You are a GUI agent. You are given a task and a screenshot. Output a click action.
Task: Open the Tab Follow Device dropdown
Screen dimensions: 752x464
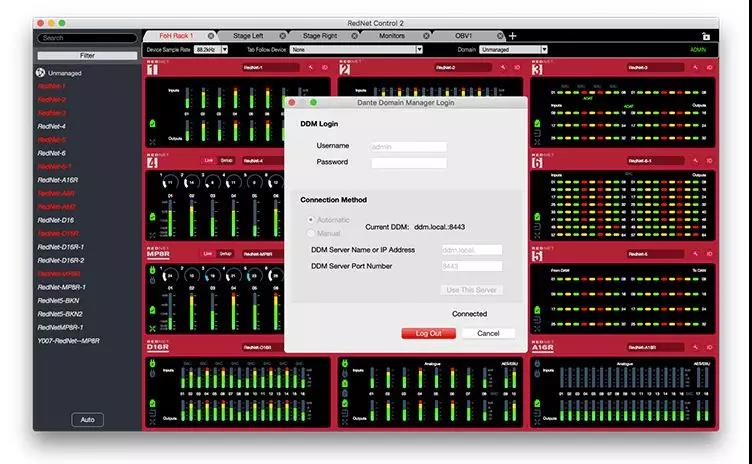click(356, 49)
